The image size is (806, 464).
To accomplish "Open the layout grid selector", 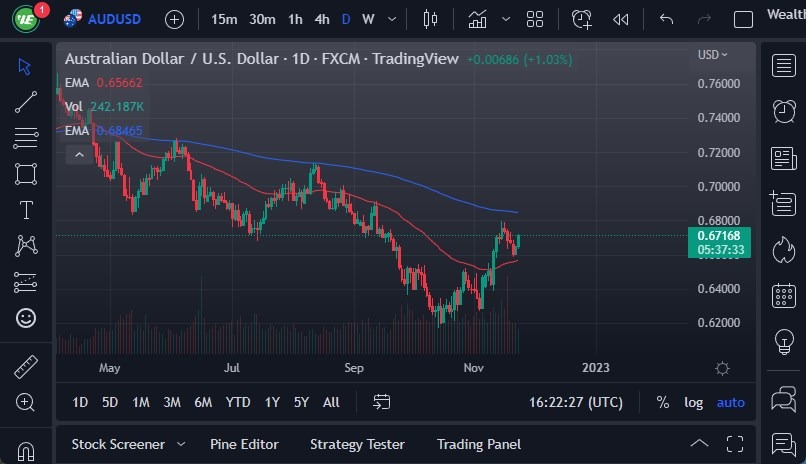I will [535, 19].
